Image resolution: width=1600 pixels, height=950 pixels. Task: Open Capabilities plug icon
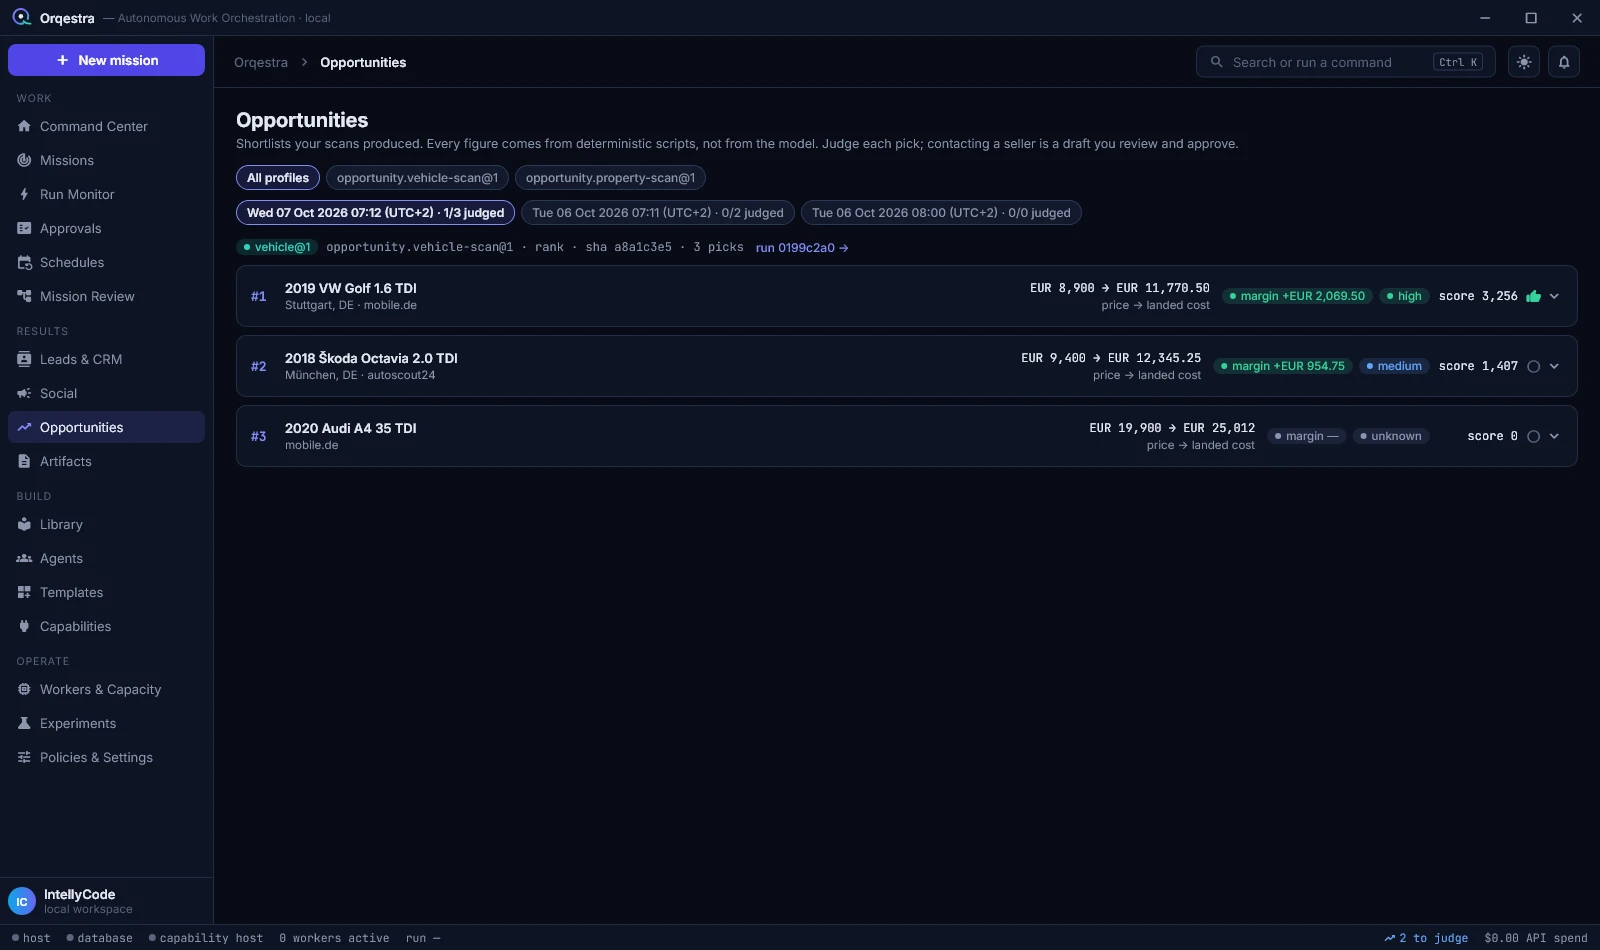[24, 626]
